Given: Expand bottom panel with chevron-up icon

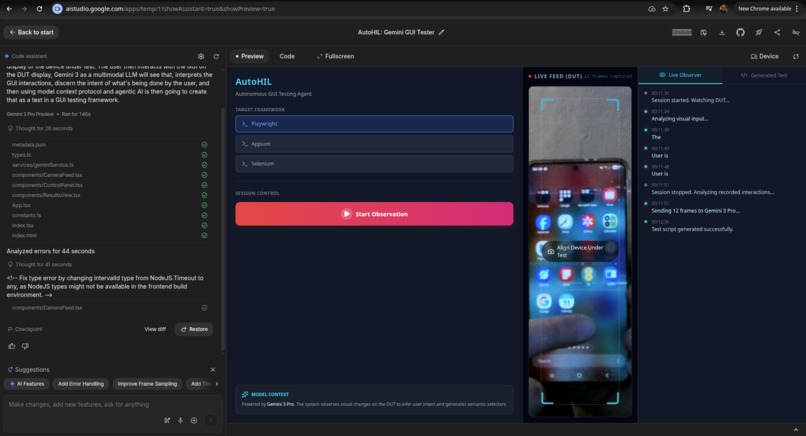Looking at the screenshot, I should [x=796, y=430].
